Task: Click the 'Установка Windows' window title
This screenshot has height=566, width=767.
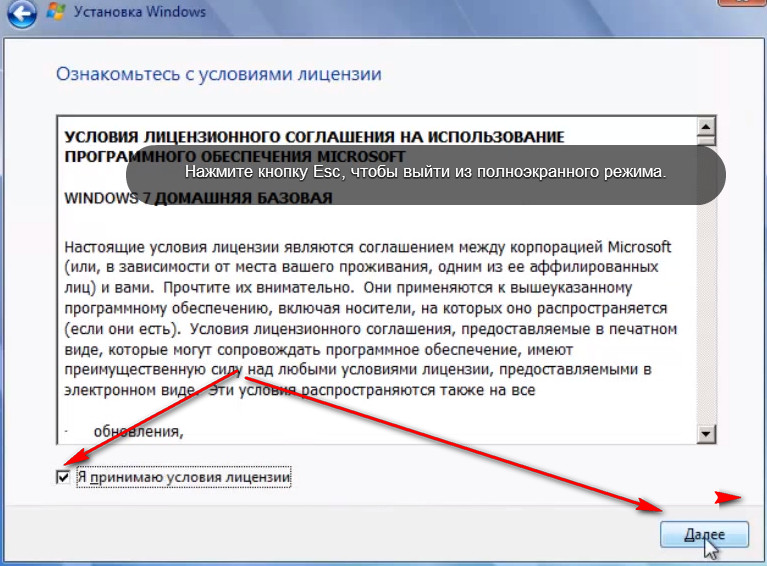Action: click(141, 13)
